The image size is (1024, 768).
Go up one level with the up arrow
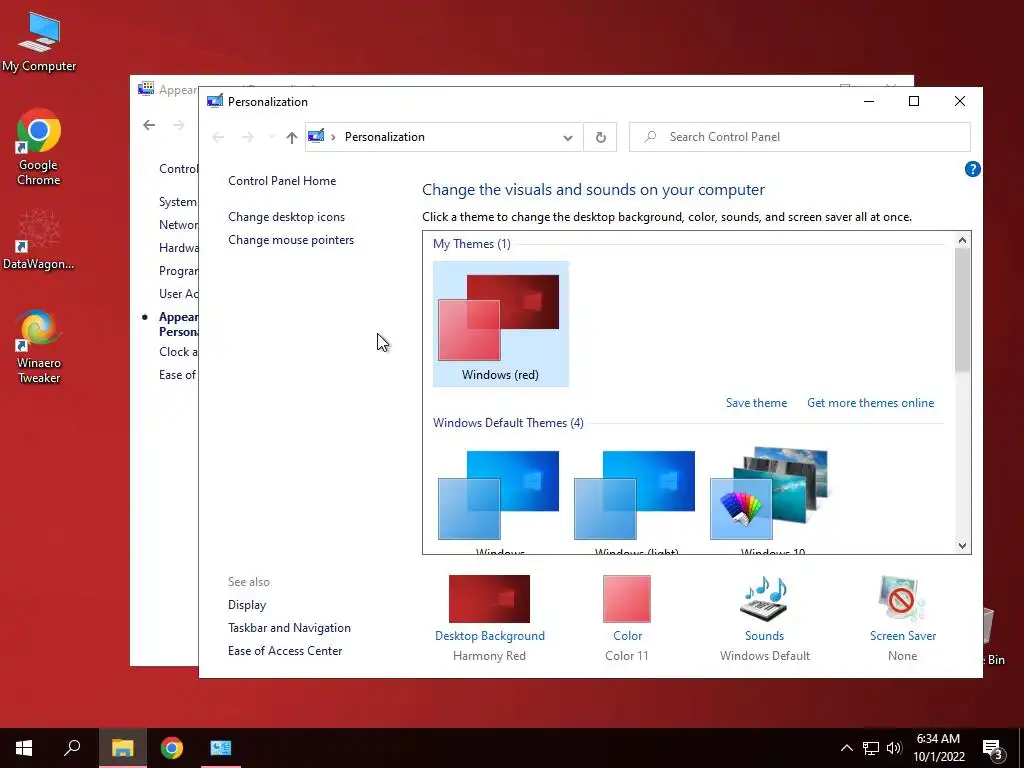tap(291, 137)
